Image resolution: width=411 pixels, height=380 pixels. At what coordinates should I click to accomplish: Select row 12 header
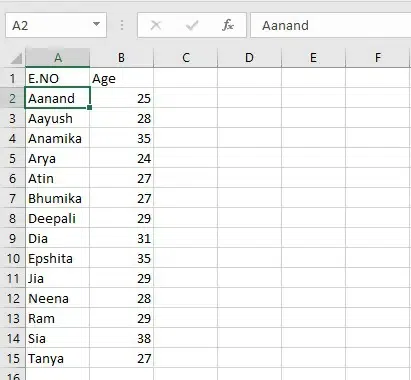pos(13,298)
